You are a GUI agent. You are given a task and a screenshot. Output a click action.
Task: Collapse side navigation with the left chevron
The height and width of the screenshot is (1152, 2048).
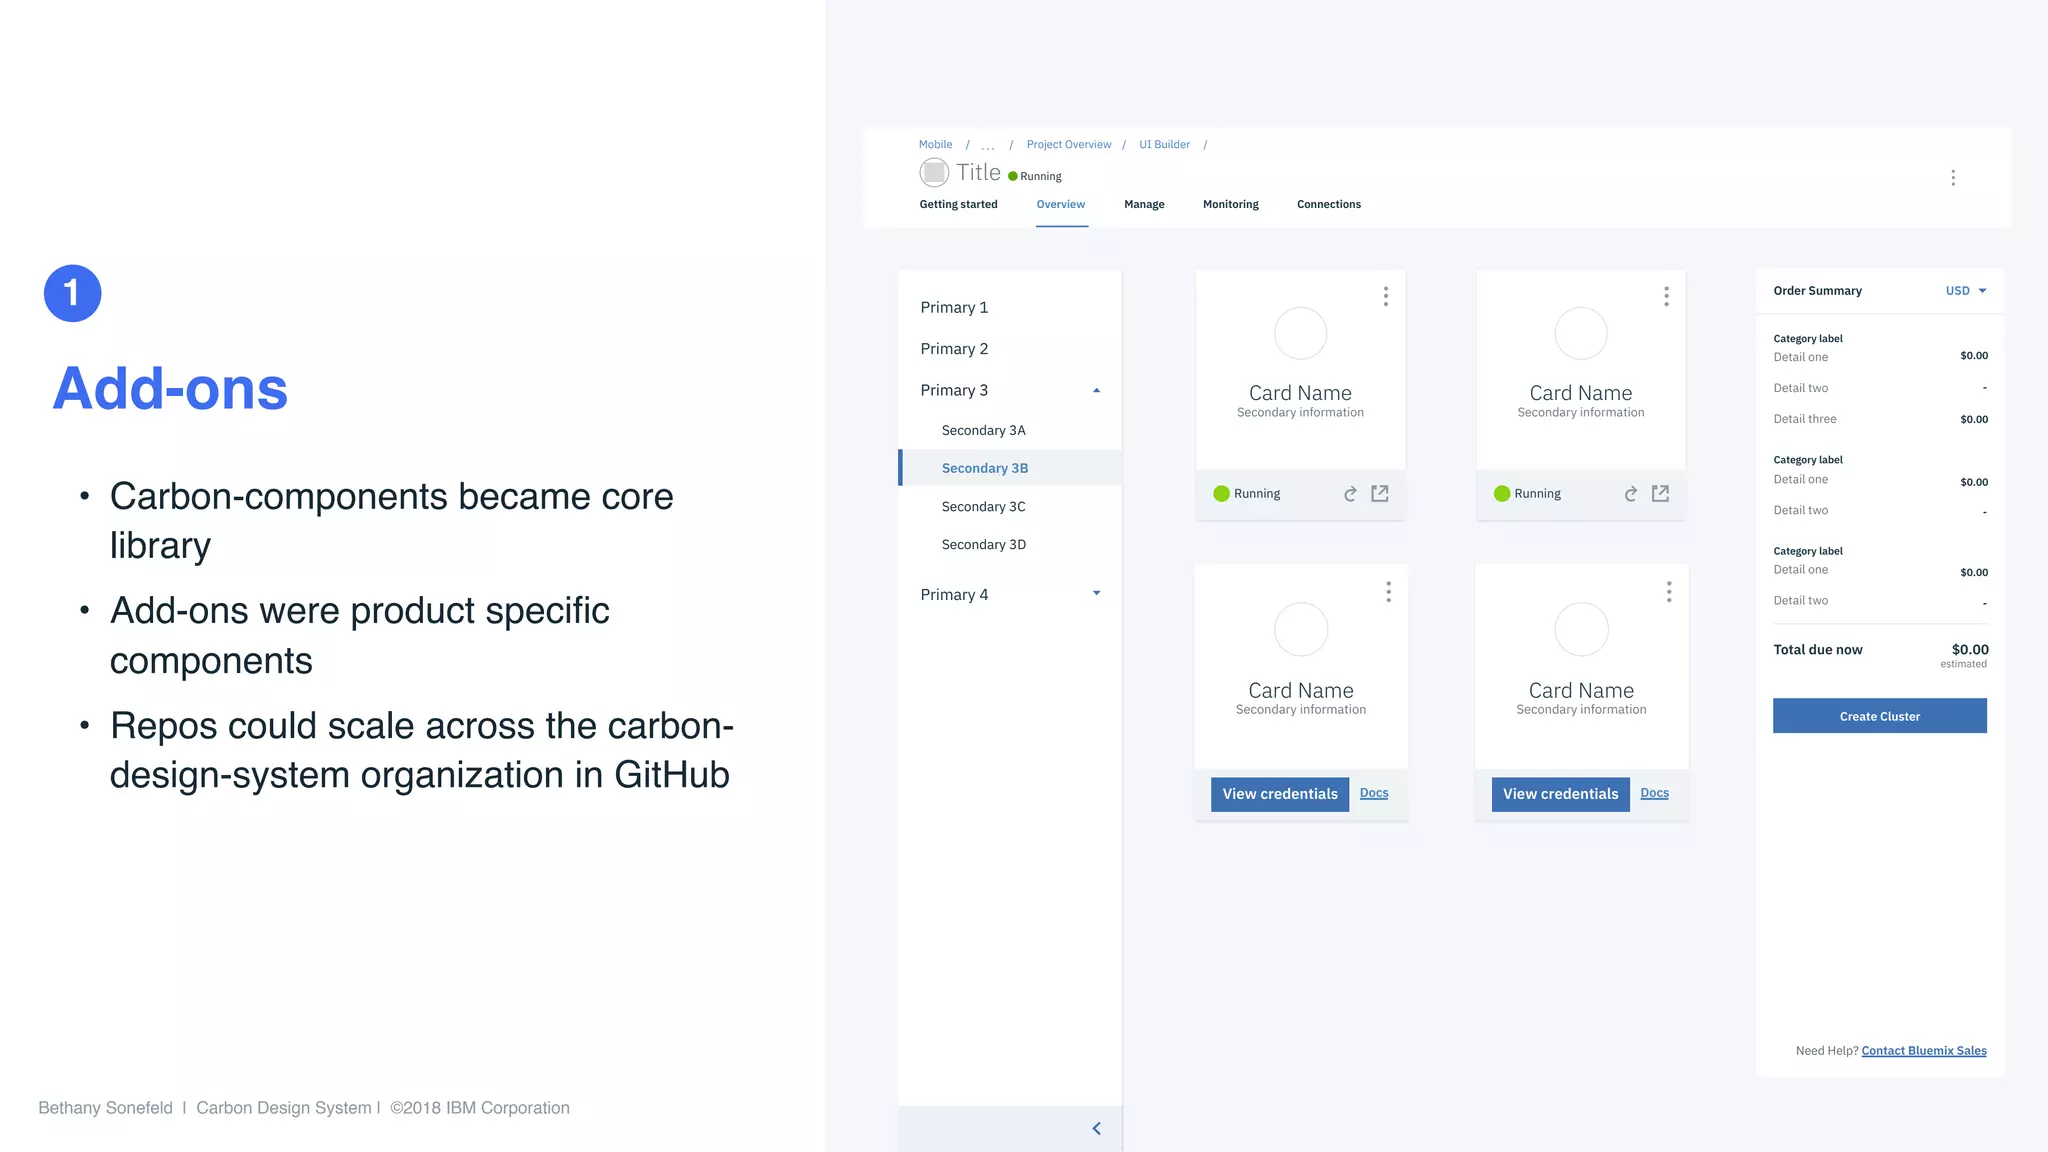(x=1096, y=1128)
